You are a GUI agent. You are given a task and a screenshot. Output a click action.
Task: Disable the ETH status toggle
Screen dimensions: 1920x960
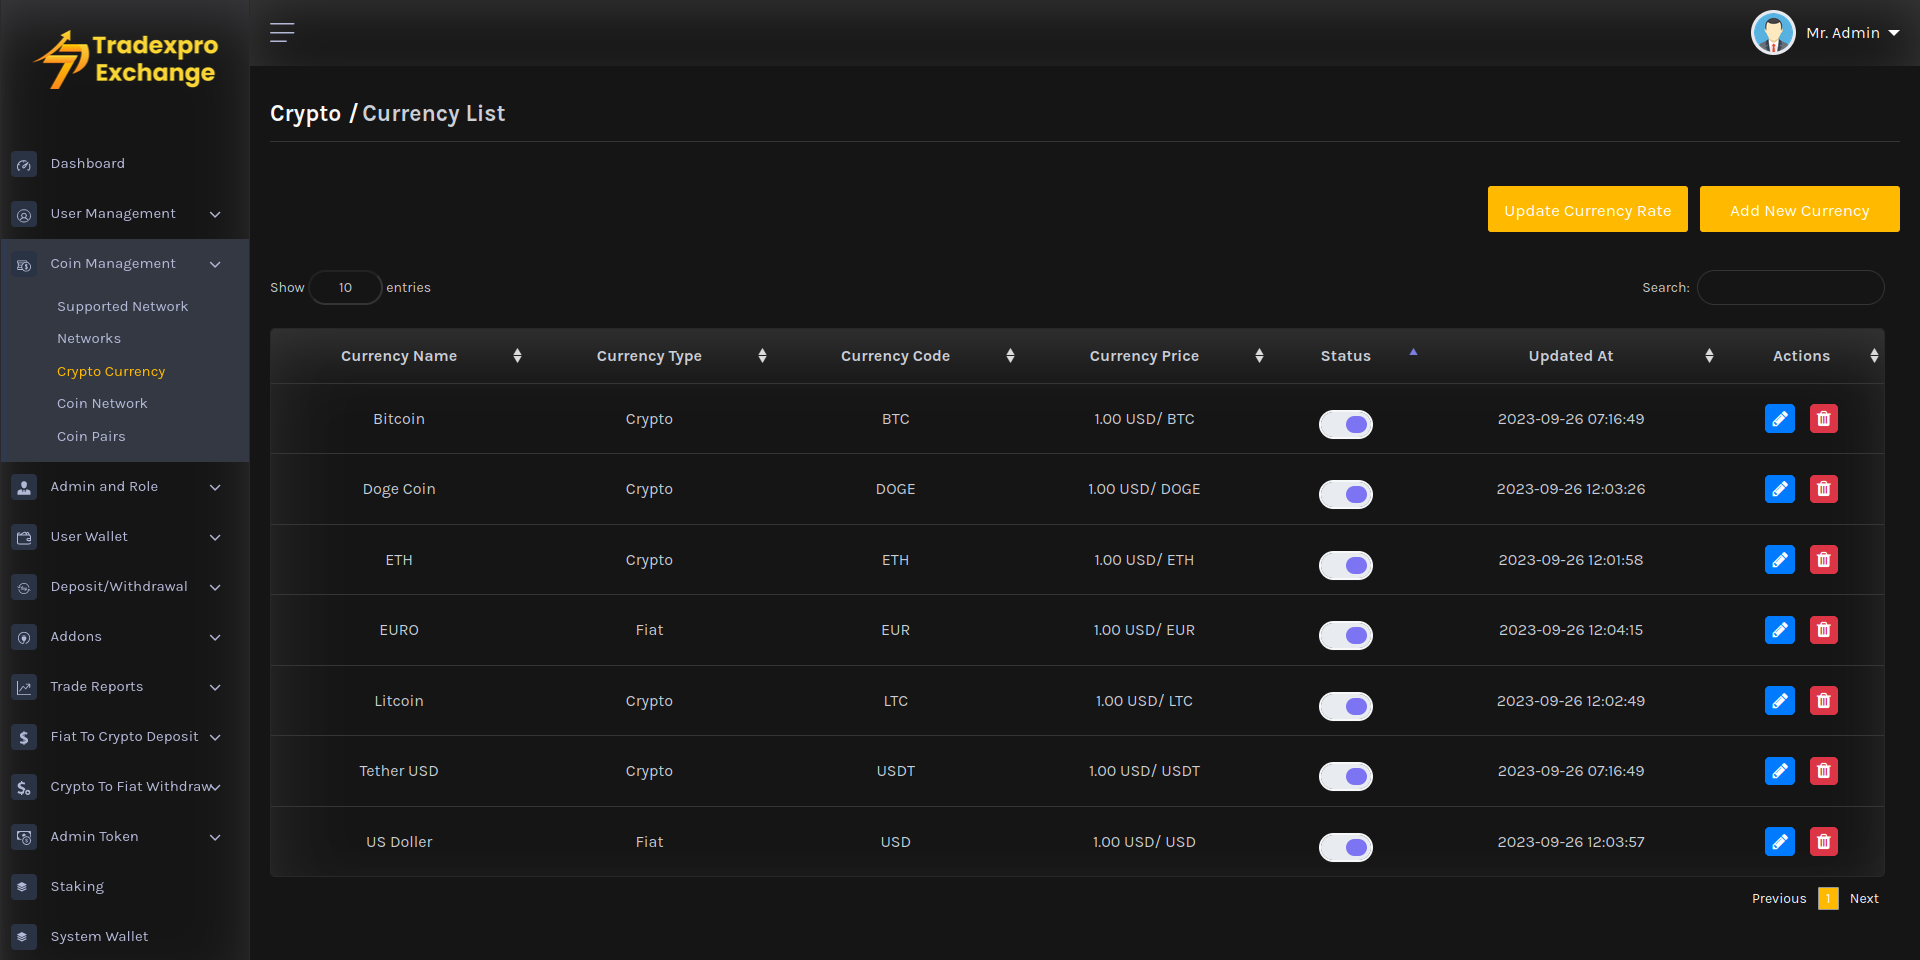click(1345, 565)
